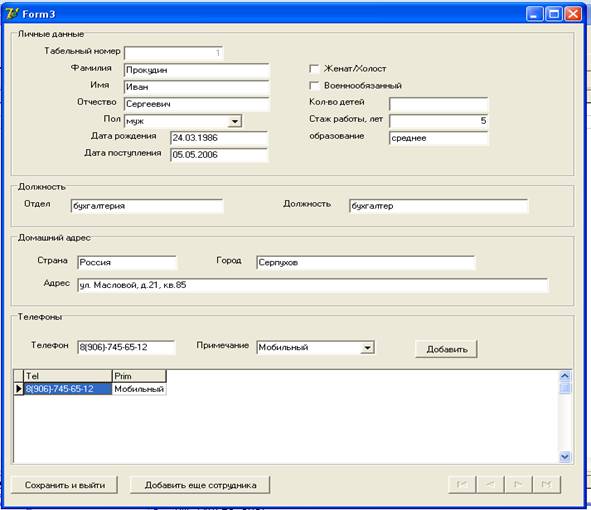Click the Добавить phone button
Image resolution: width=591 pixels, height=510 pixels.
click(x=447, y=349)
